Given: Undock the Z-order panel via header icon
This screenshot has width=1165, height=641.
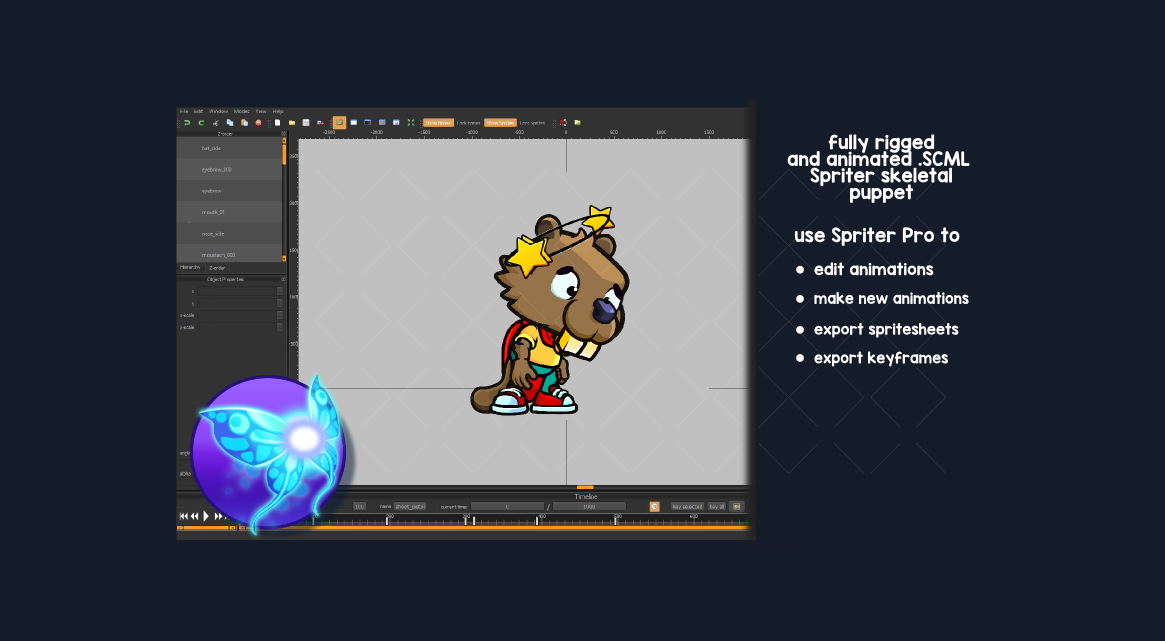Looking at the screenshot, I should (x=283, y=134).
